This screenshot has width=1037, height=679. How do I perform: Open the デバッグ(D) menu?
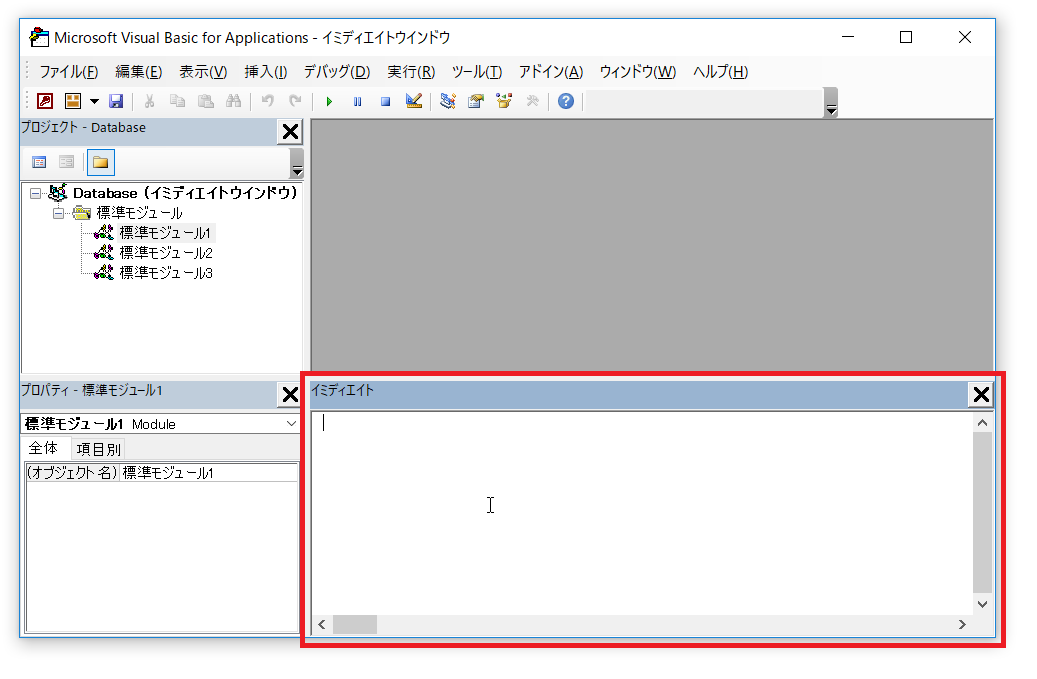coord(337,71)
